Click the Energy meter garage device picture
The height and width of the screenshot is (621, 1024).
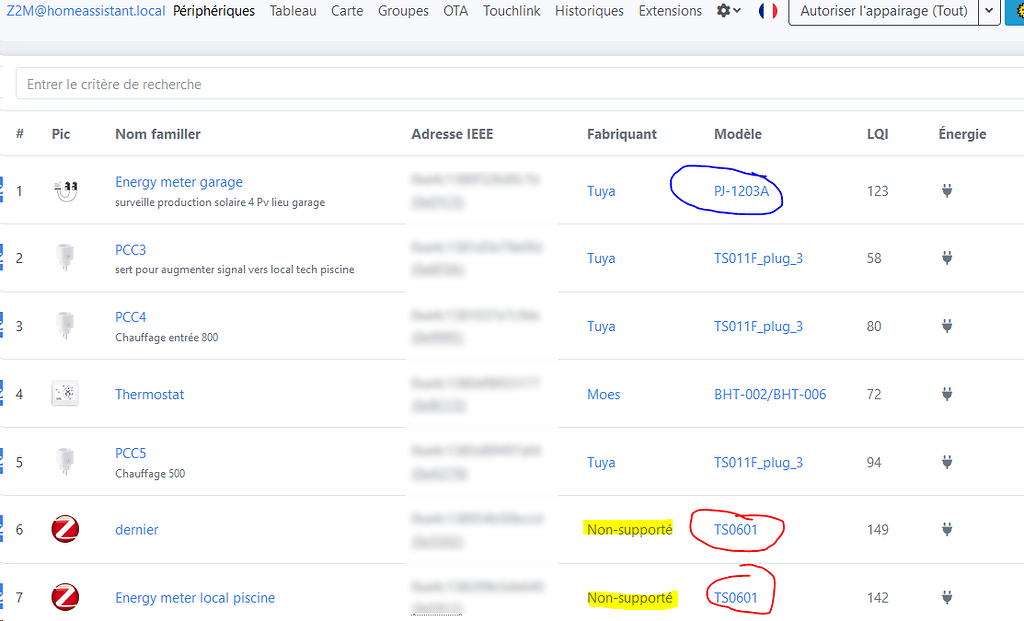pos(65,190)
